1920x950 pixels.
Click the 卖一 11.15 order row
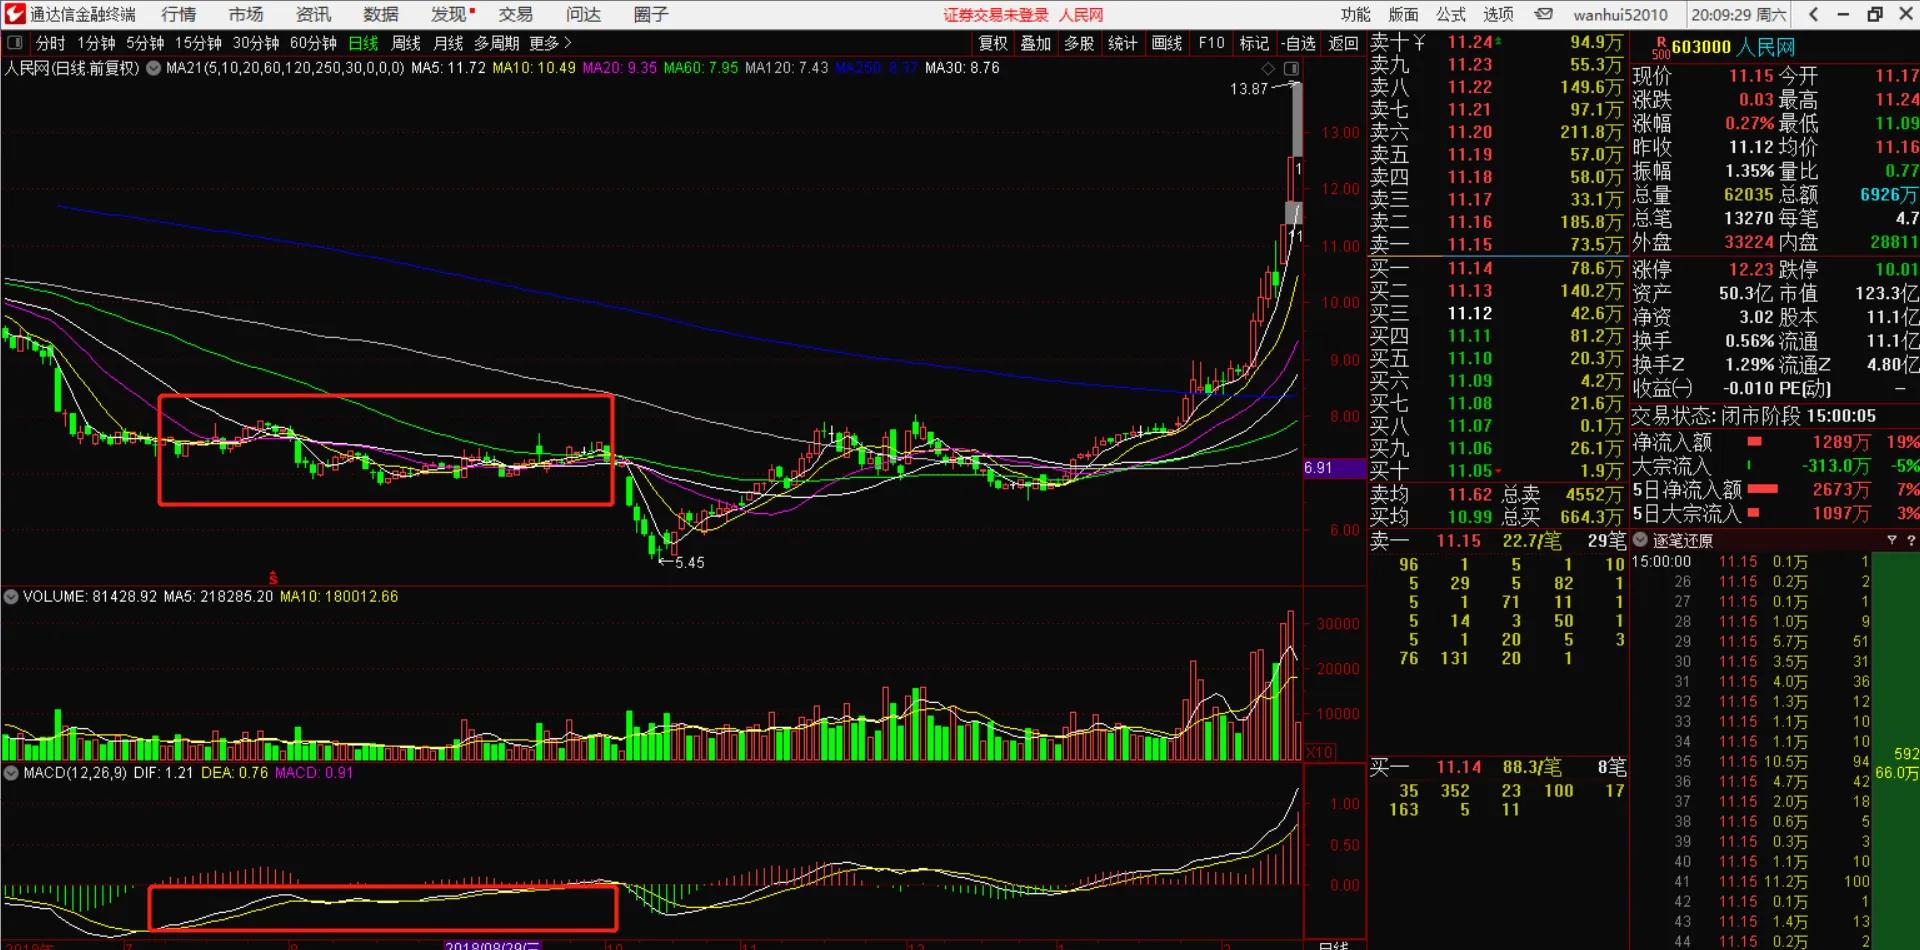(1497, 245)
